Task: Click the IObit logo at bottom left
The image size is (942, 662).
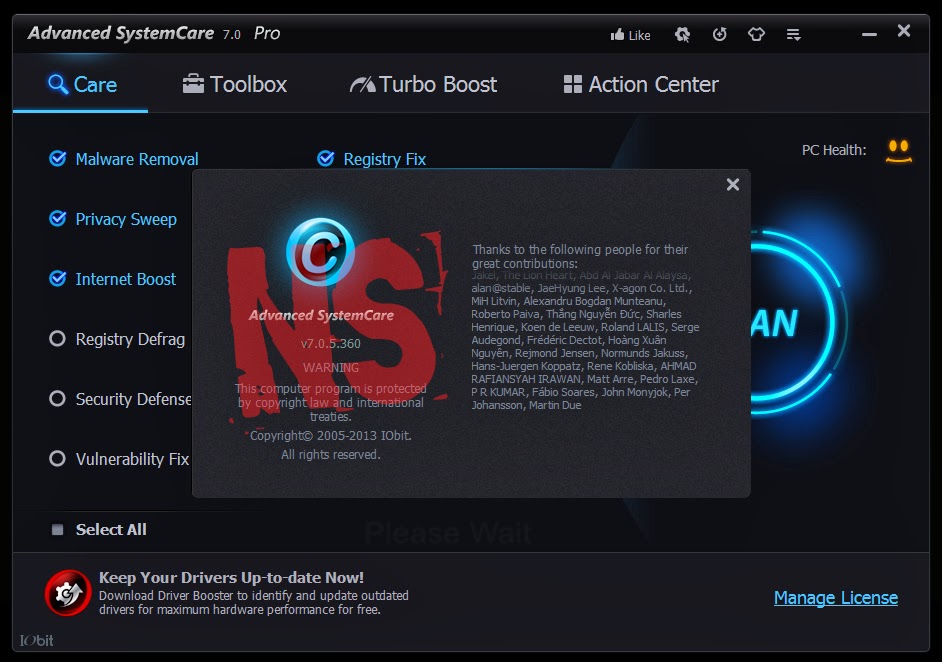Action: click(x=37, y=641)
